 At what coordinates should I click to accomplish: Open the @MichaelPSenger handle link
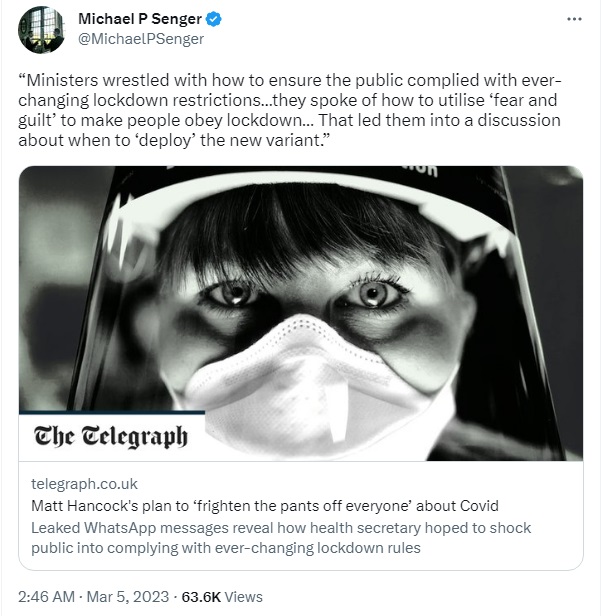click(141, 39)
